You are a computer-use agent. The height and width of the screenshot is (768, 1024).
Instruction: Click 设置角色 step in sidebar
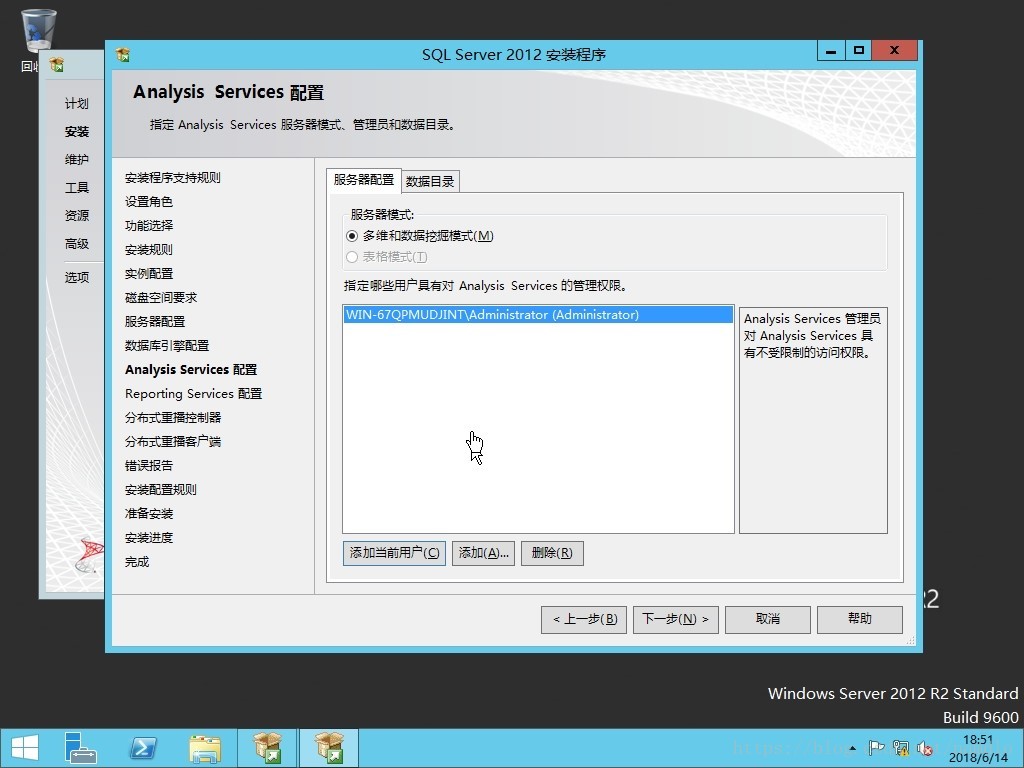click(149, 202)
